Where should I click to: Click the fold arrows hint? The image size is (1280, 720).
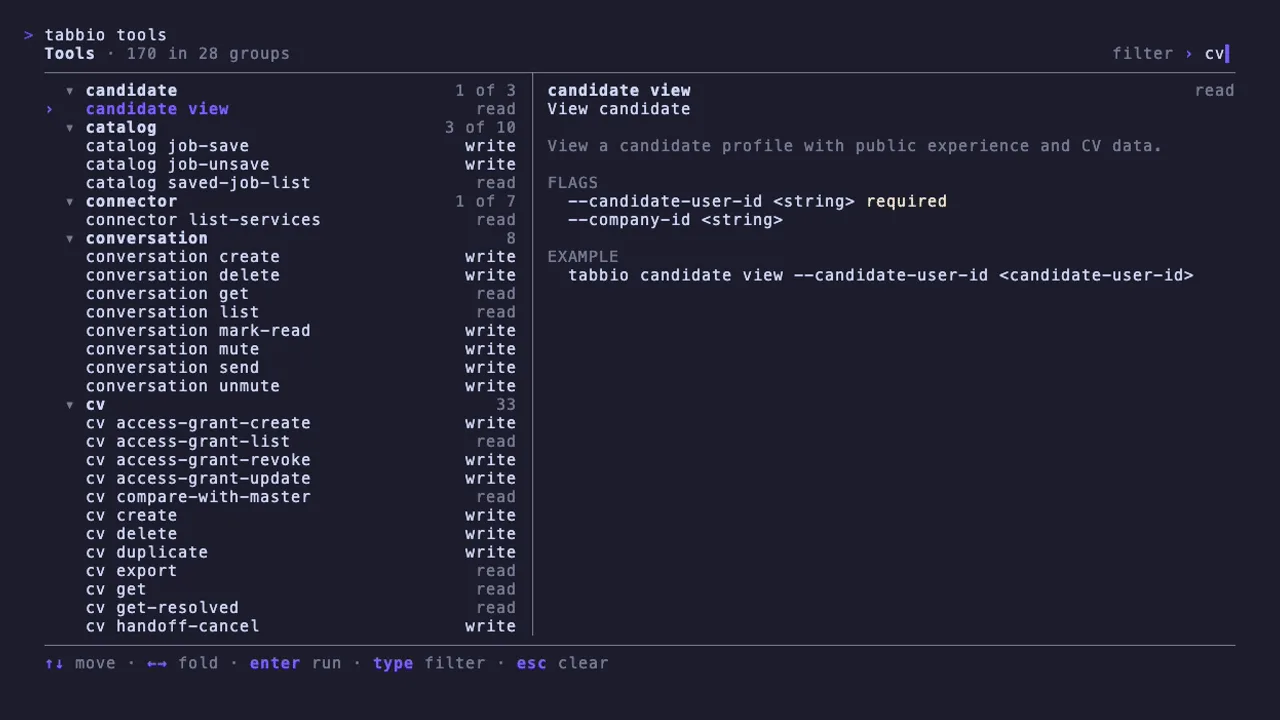point(182,663)
